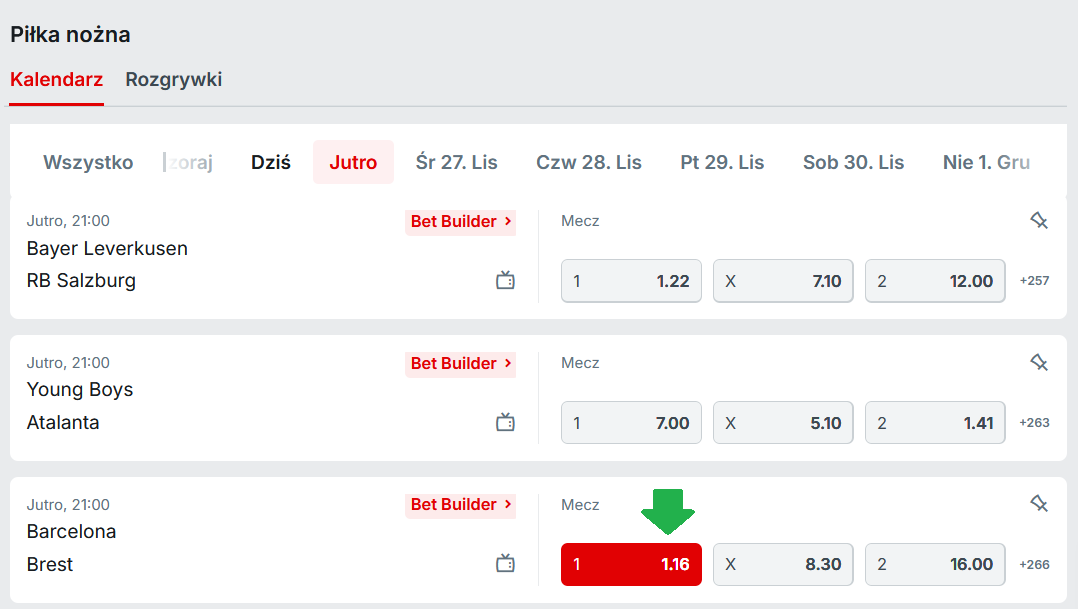The width and height of the screenshot is (1078, 609).
Task: Choose the Śr 27. Lis date
Action: click(456, 162)
